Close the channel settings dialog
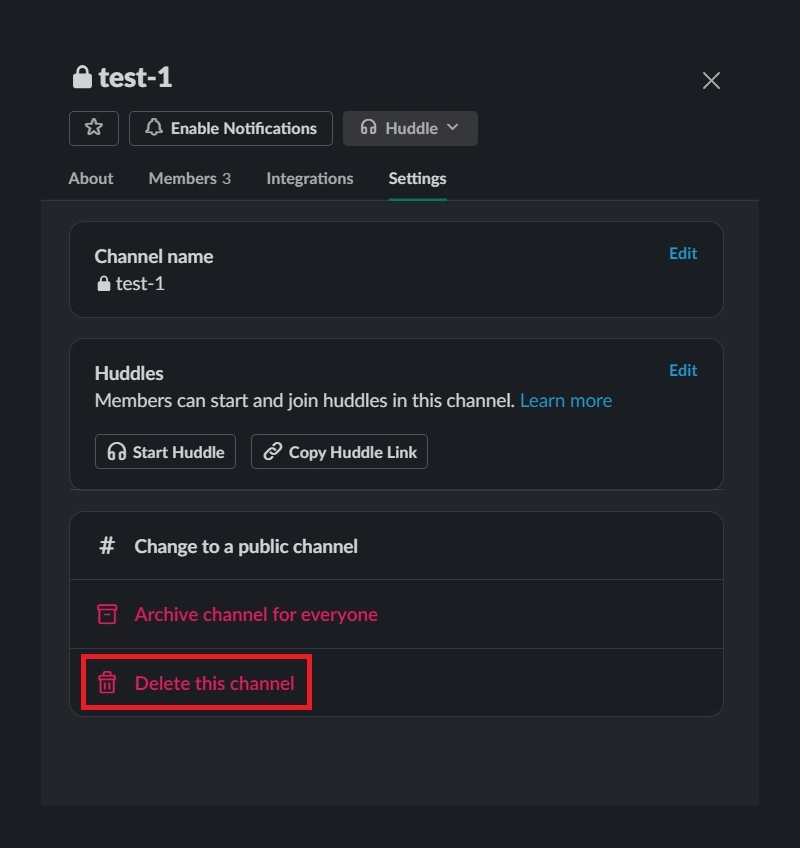 tap(711, 81)
